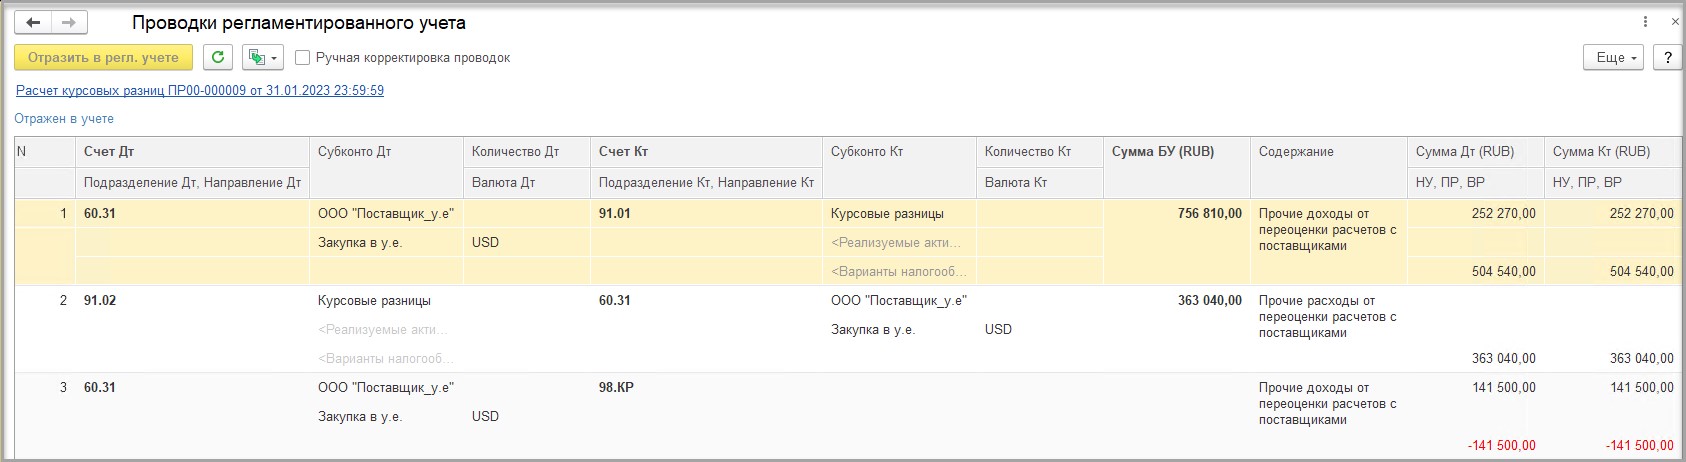This screenshot has width=1686, height=462.
Task: Open the document movements report dropdown icon
Action: pos(262,58)
